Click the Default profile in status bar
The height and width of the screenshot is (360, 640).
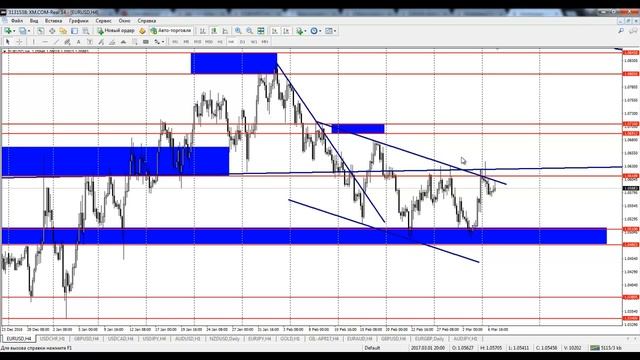point(372,348)
